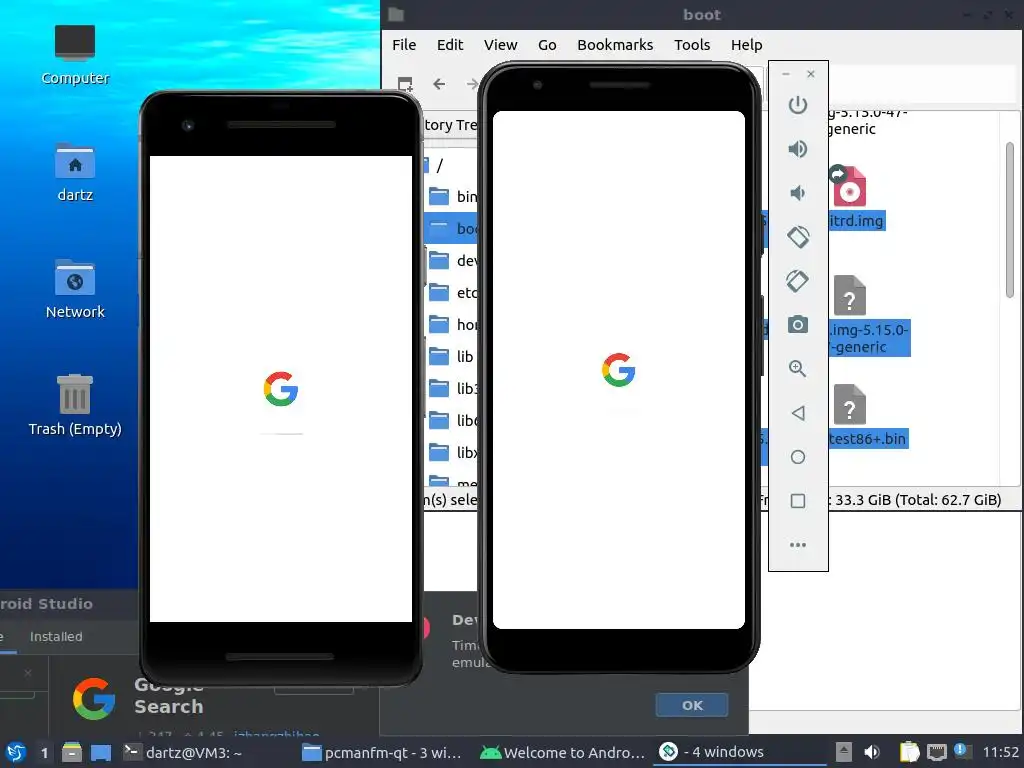Open Help menu in file manager
This screenshot has height=768, width=1024.
[x=746, y=44]
